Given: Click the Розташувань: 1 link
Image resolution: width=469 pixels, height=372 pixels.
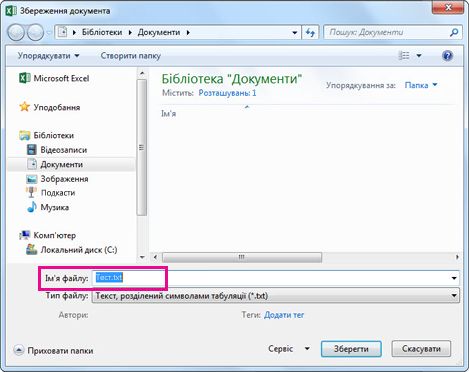Looking at the screenshot, I should point(227,93).
